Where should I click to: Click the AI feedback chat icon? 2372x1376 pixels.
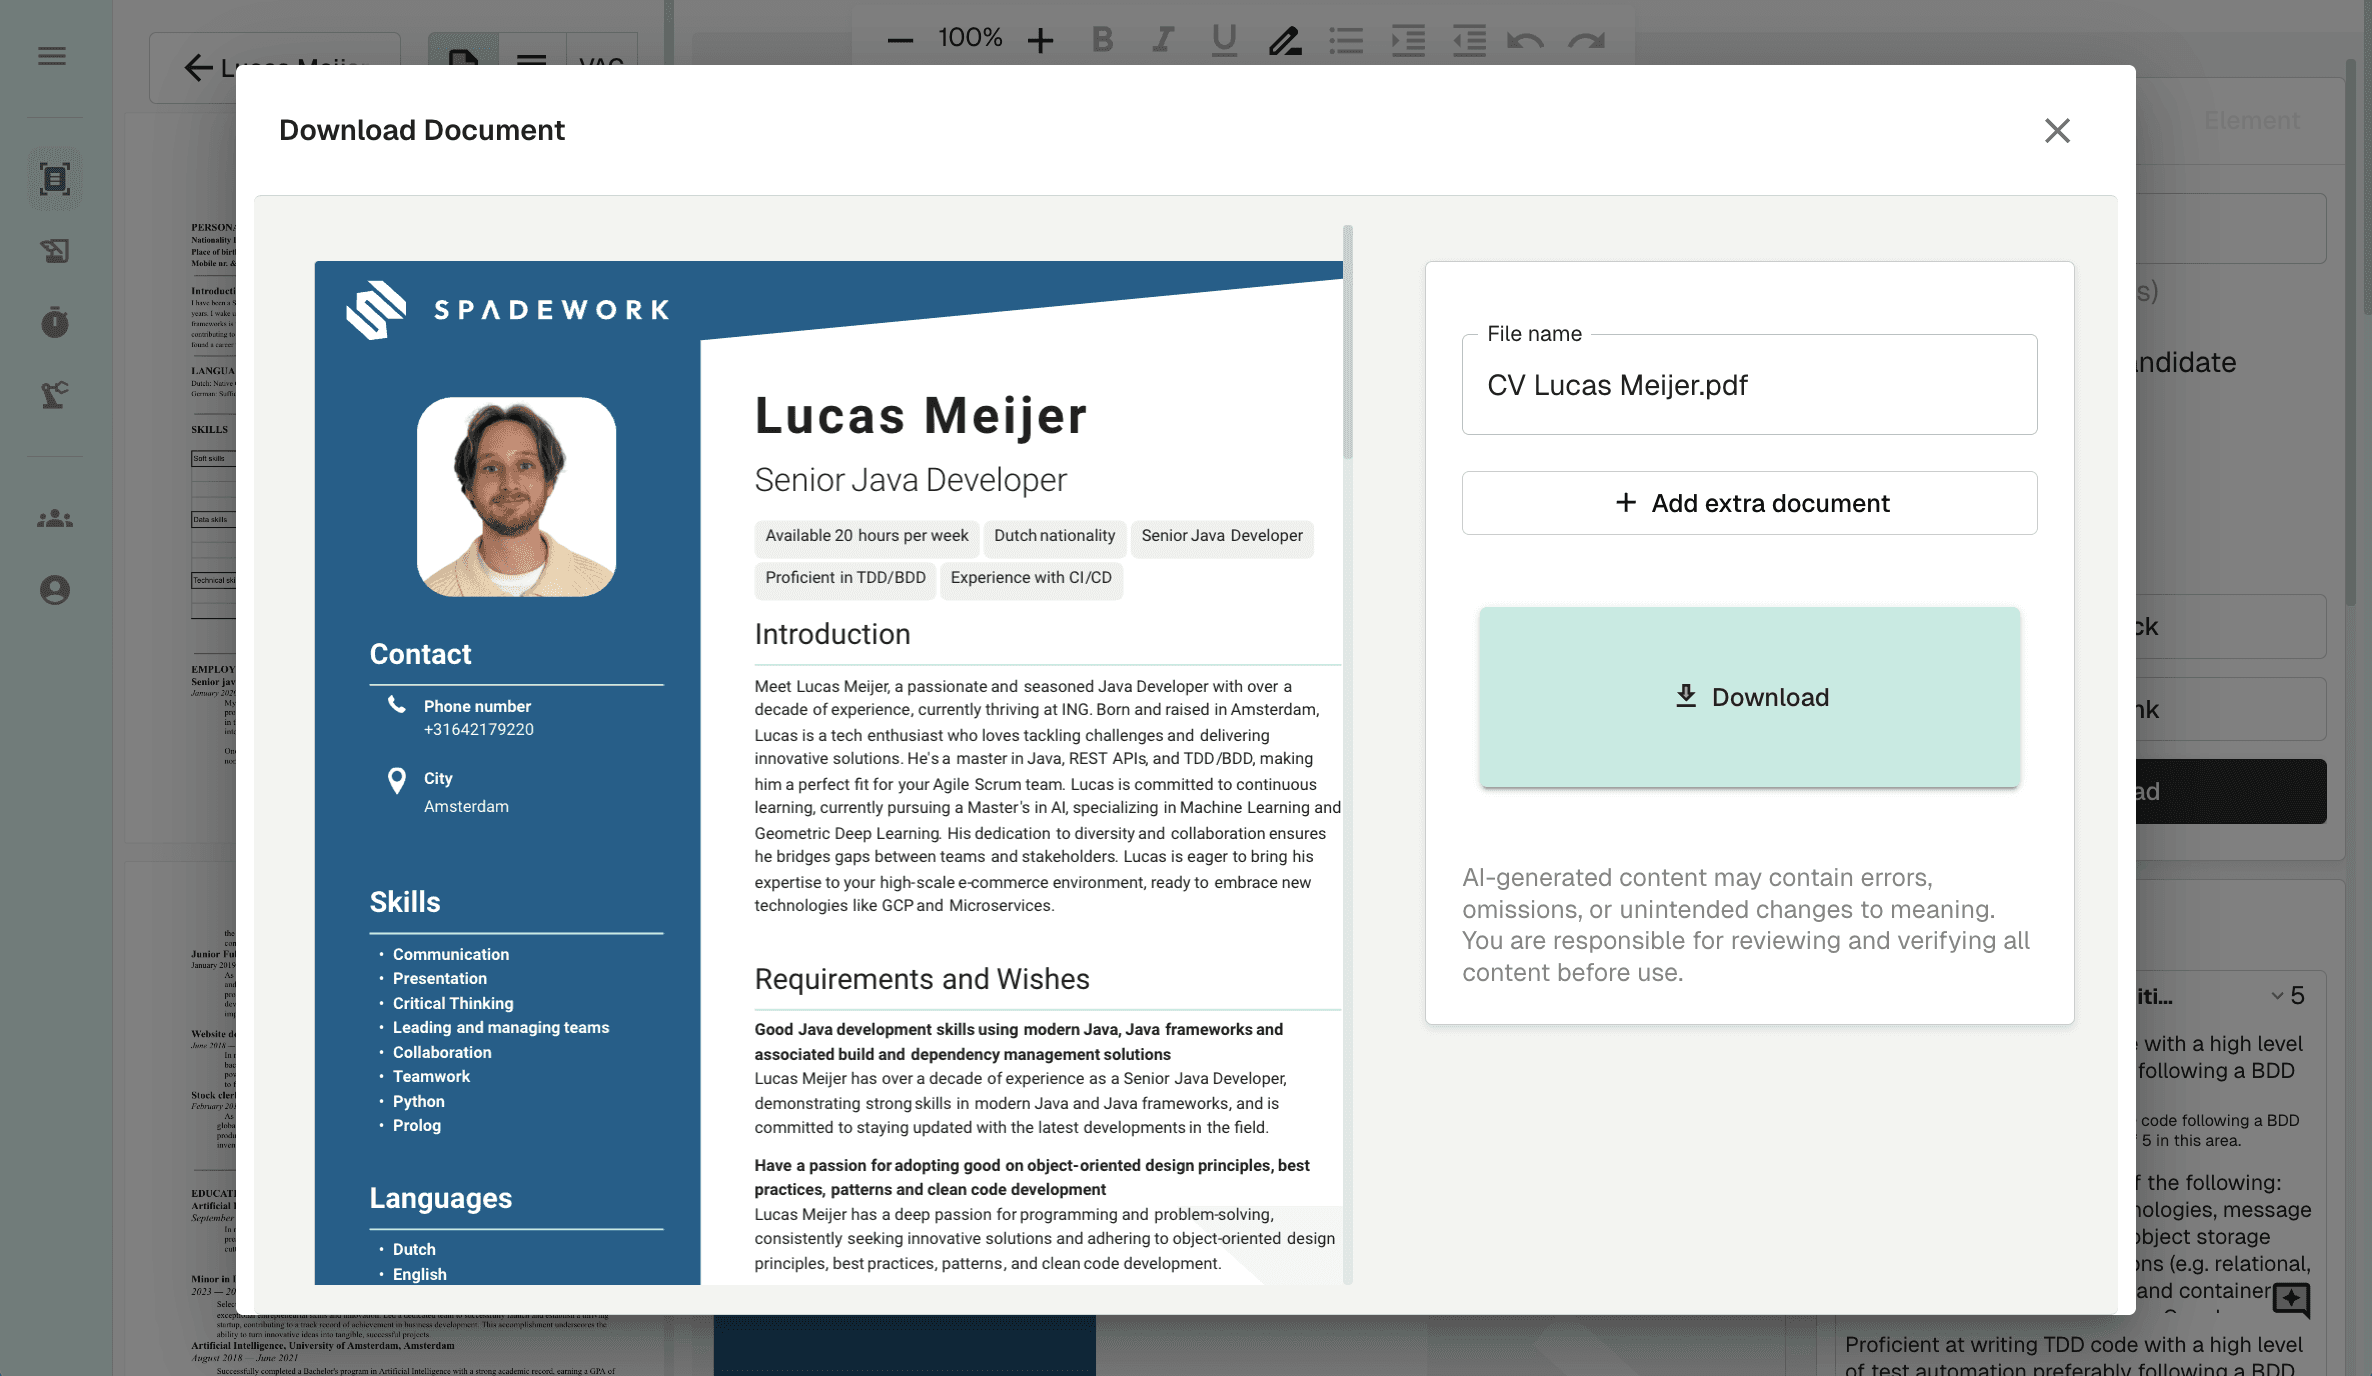pyautogui.click(x=2291, y=1300)
